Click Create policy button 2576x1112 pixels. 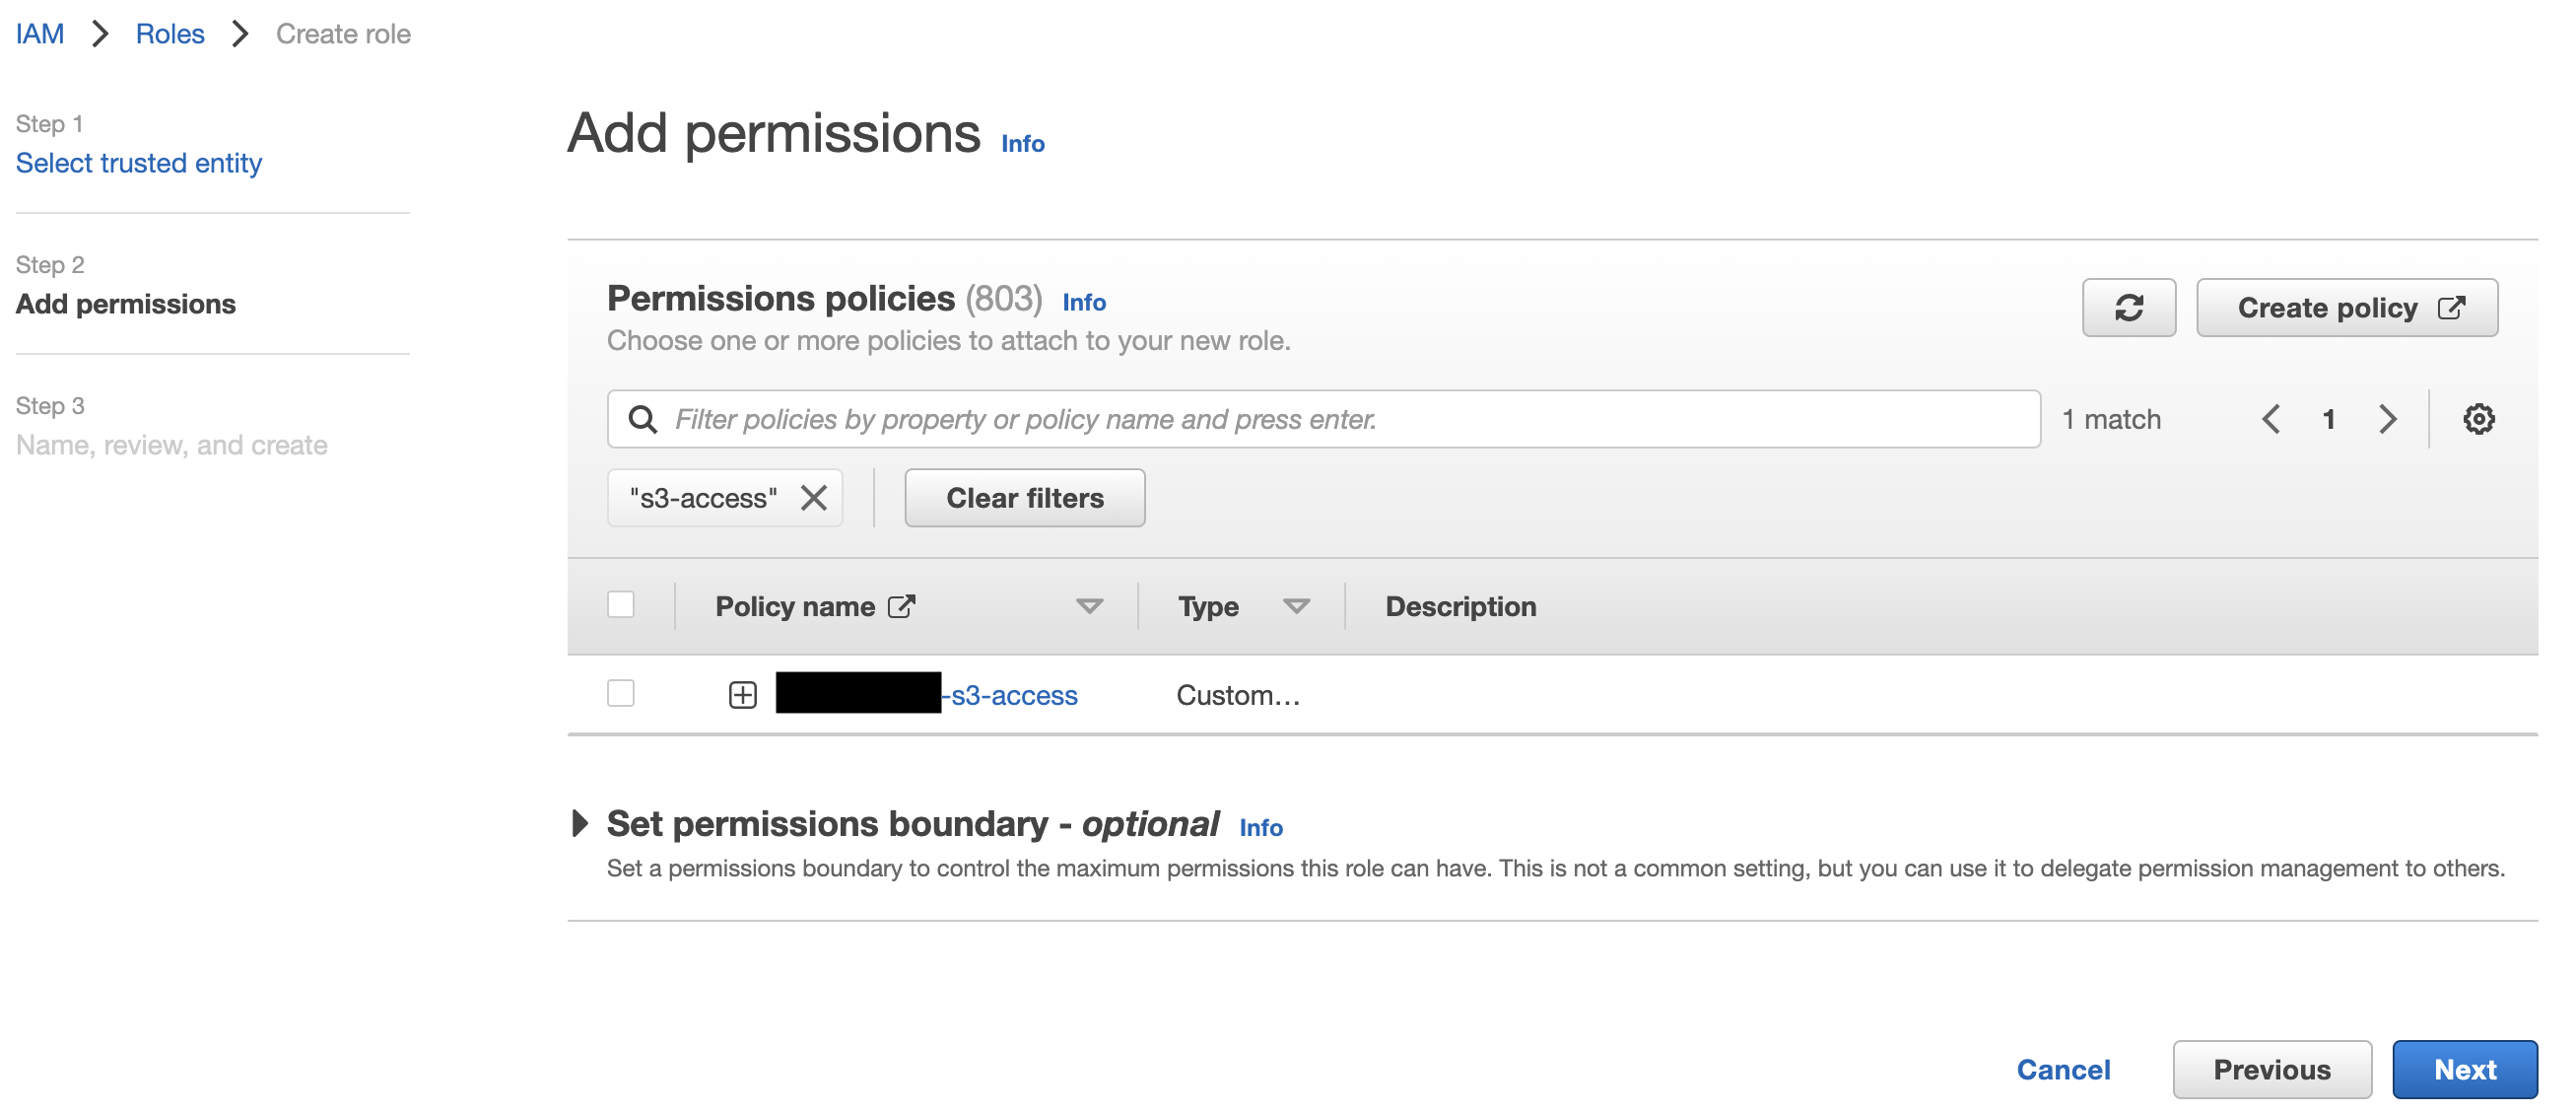2346,308
